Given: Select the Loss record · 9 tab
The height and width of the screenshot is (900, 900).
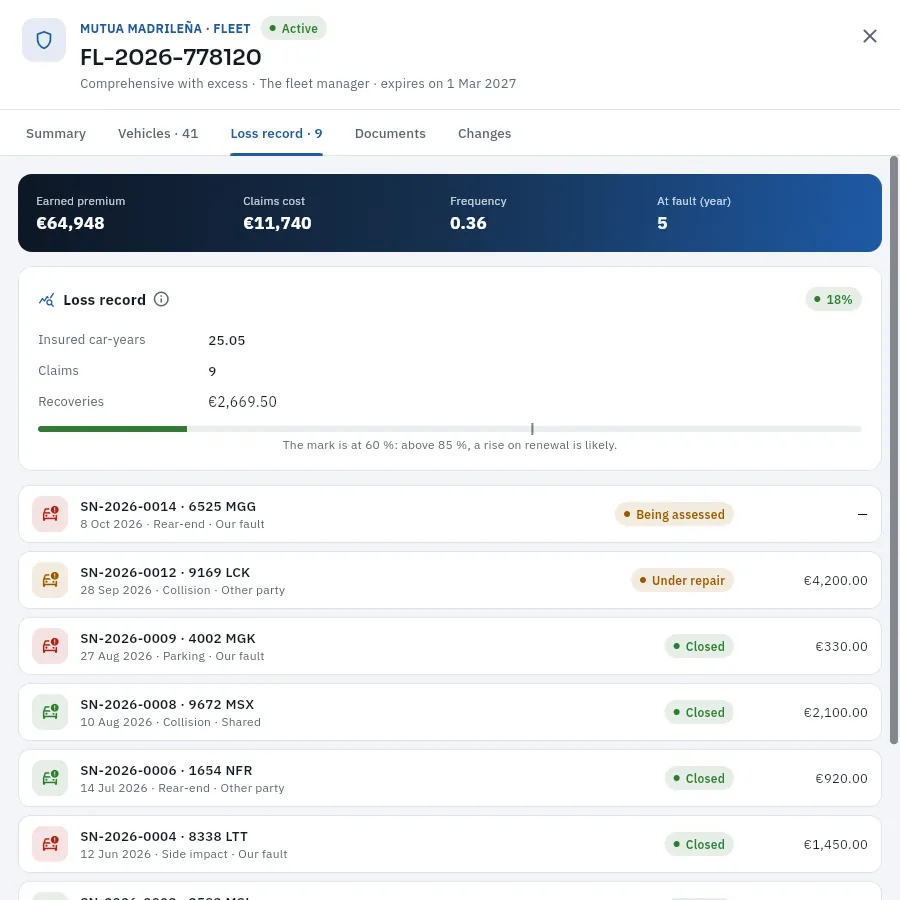Looking at the screenshot, I should 276,133.
